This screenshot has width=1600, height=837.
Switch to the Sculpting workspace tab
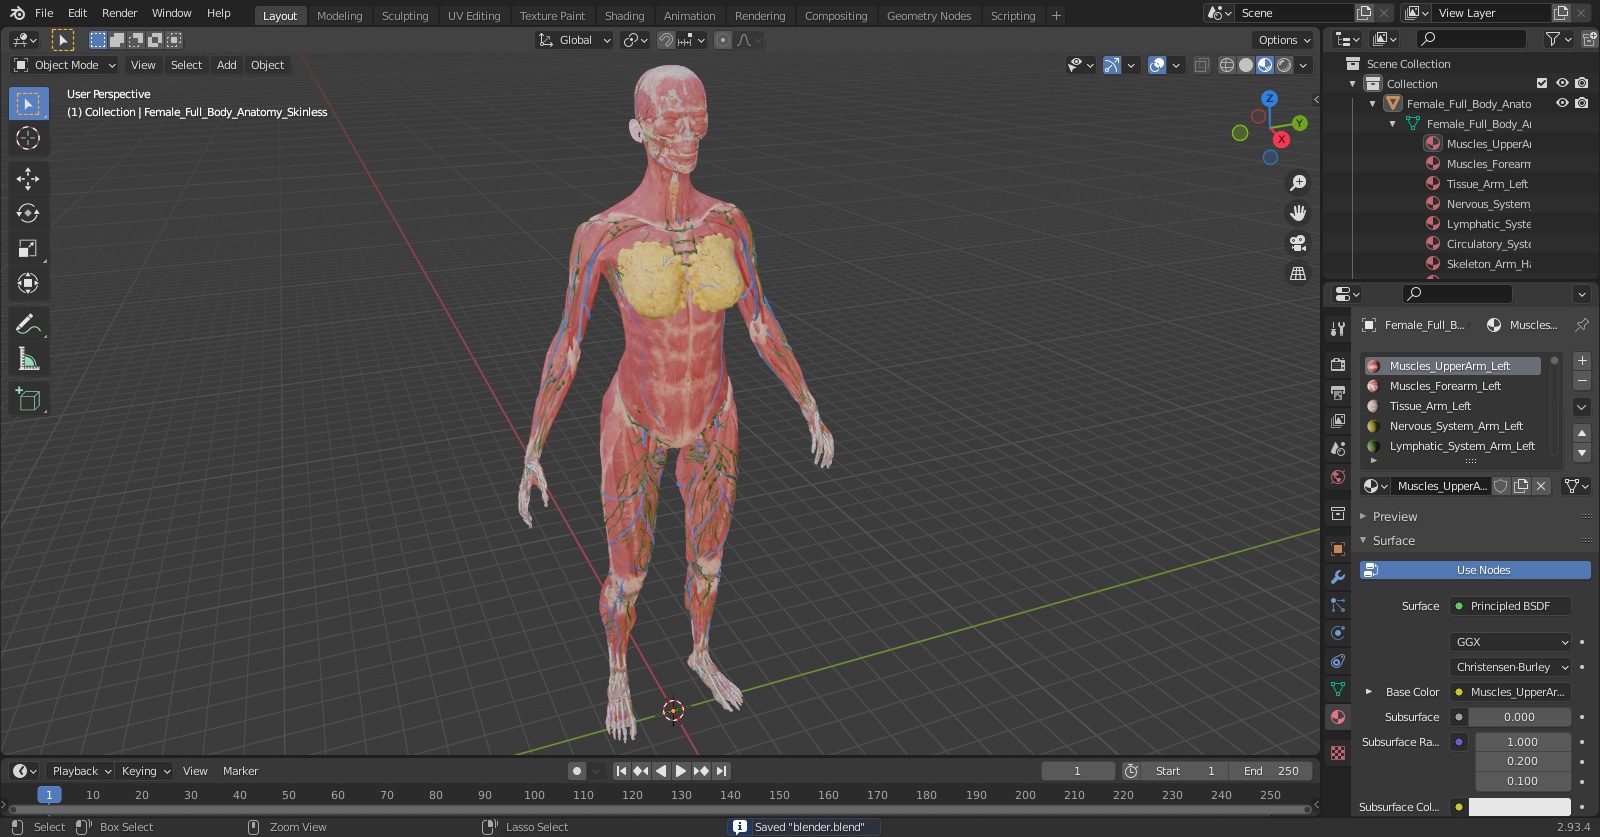click(x=405, y=16)
